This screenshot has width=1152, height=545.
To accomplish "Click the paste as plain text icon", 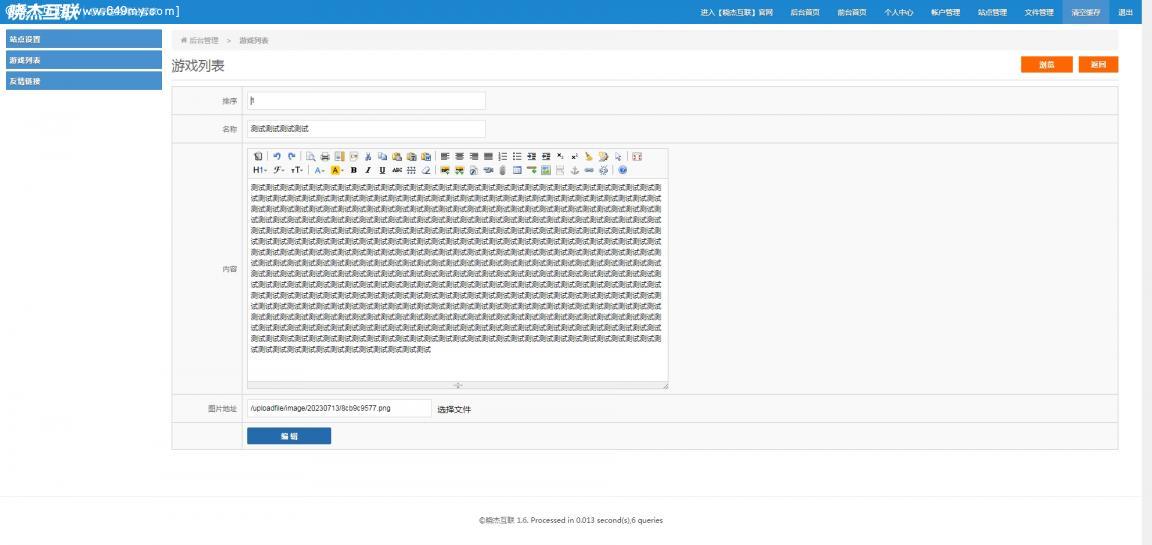I will [x=411, y=156].
